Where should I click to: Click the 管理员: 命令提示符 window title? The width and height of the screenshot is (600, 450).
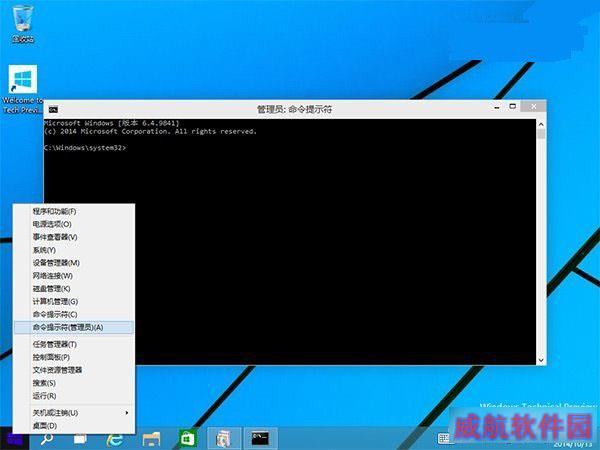(294, 109)
